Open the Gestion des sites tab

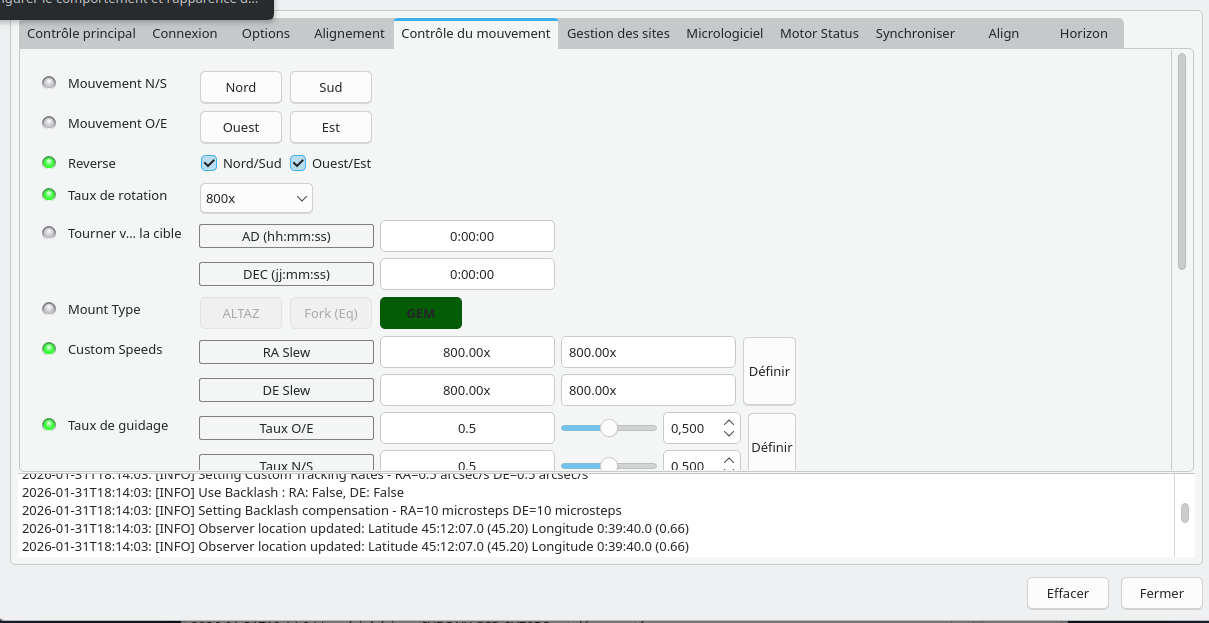[x=618, y=33]
